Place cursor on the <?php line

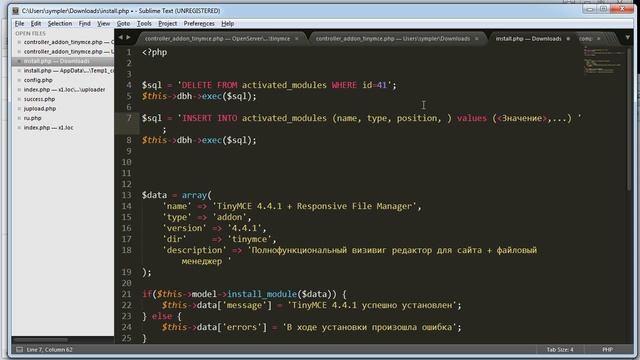[x=154, y=52]
